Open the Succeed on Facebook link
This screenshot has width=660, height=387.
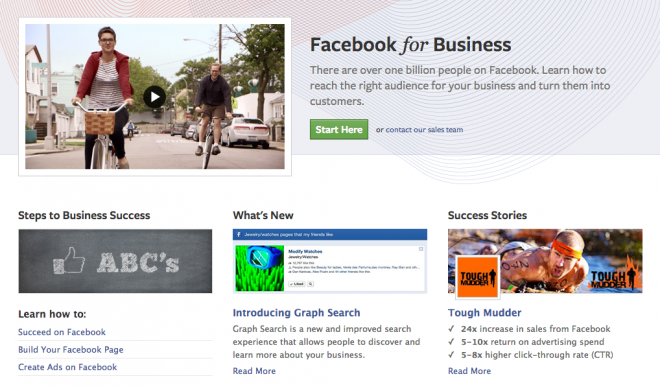point(62,332)
